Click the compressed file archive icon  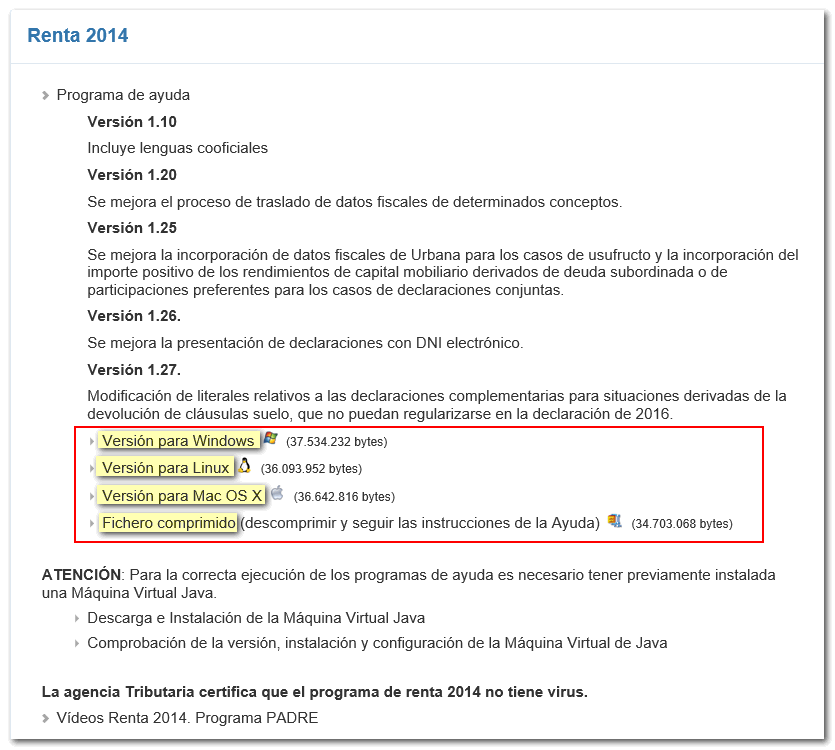tap(614, 521)
